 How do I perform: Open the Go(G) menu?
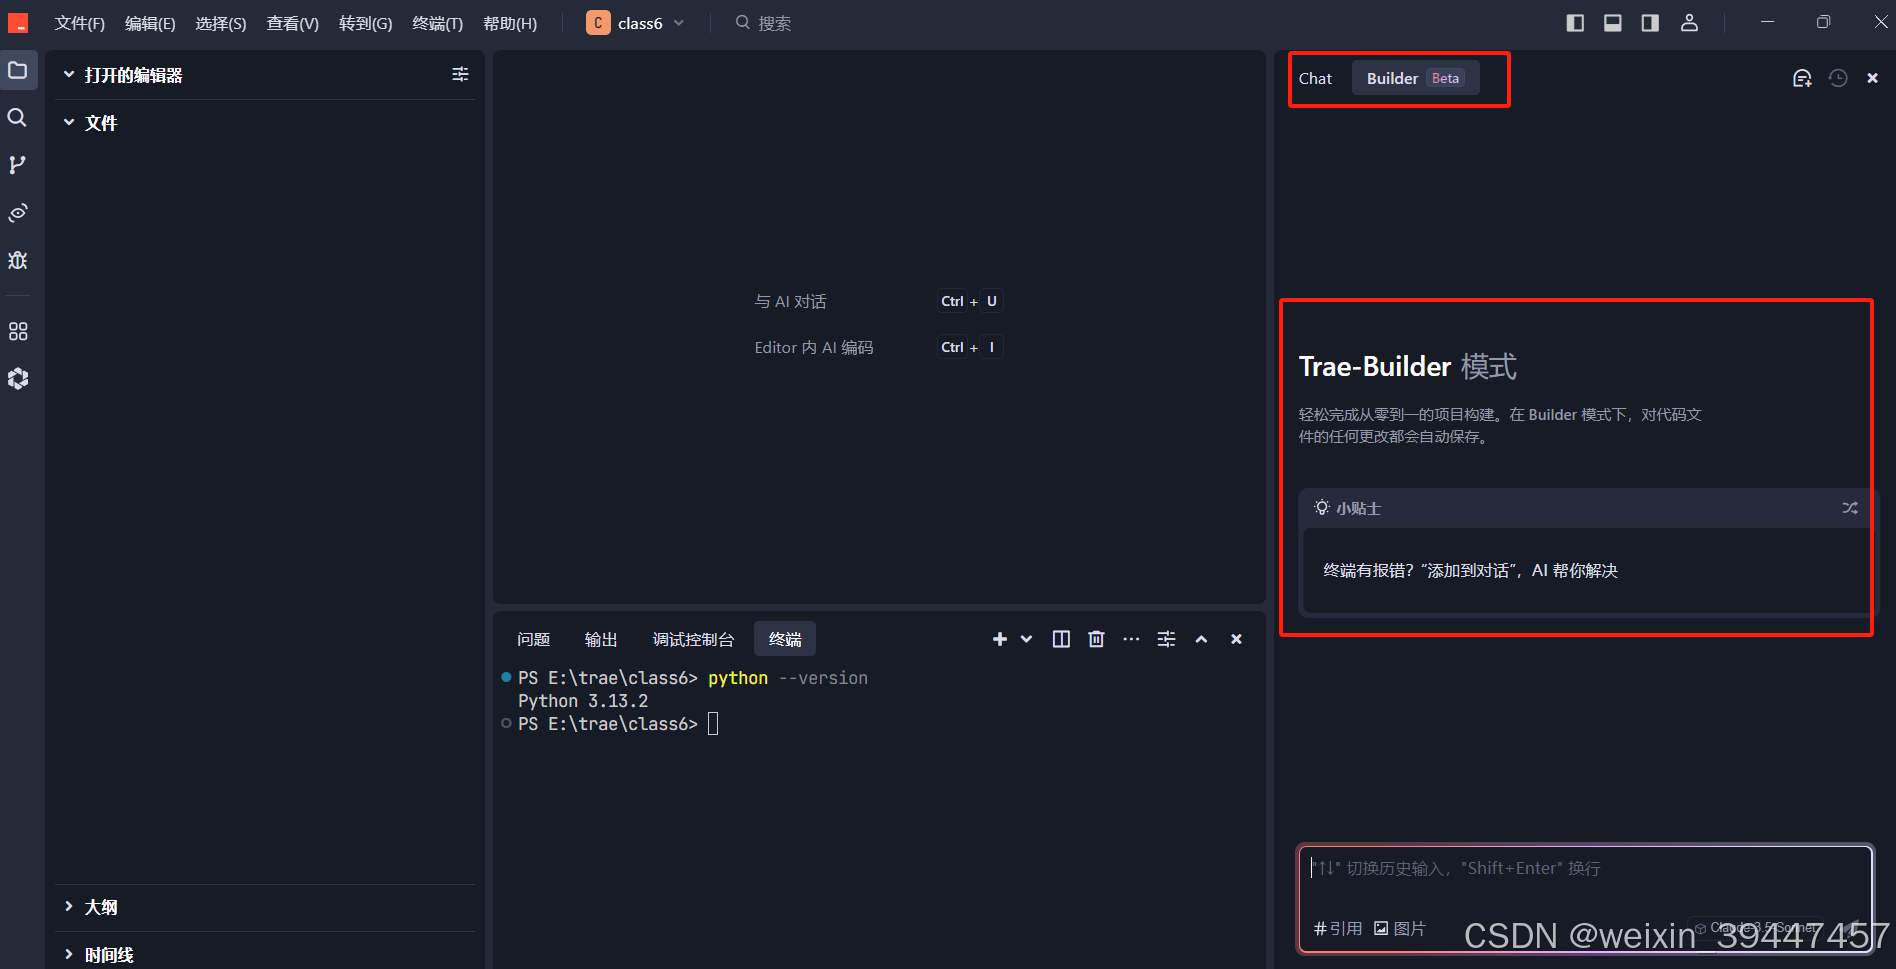365,22
